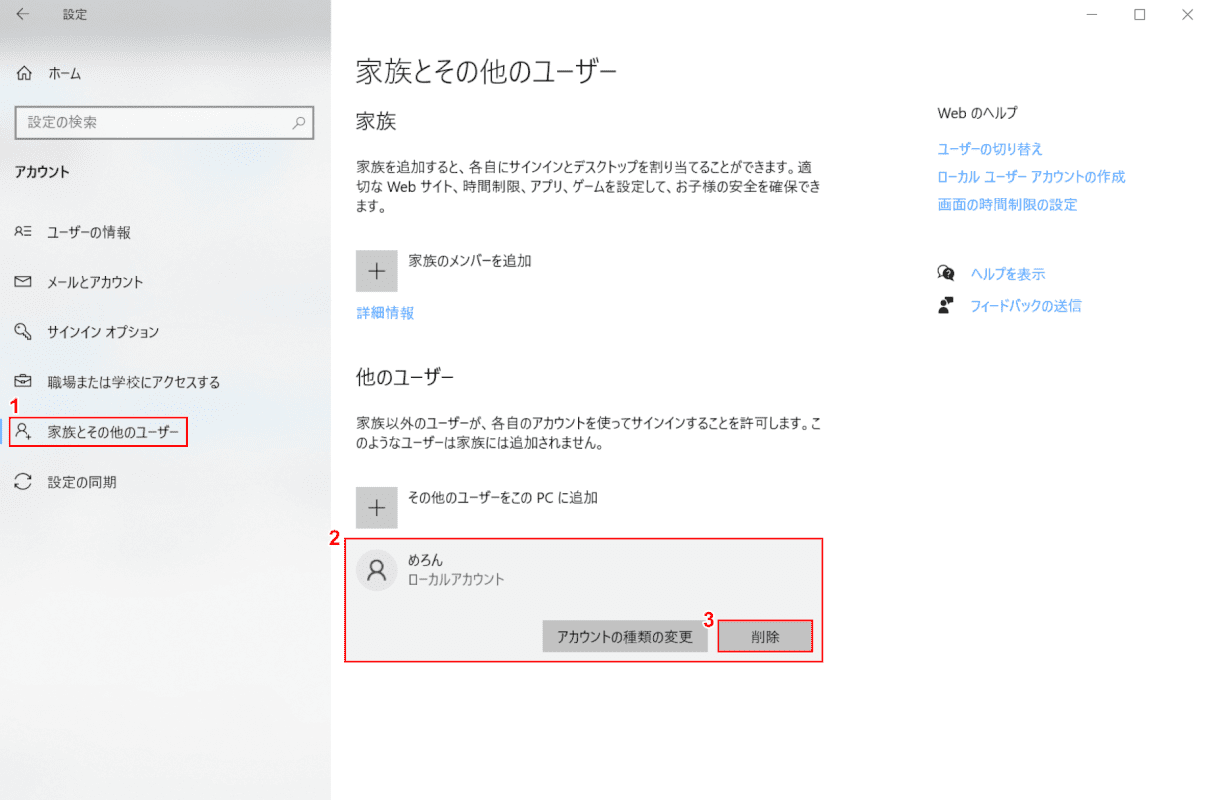Viewport: 1208px width, 800px height.
Task: Select the めろん account name
Action: point(426,560)
